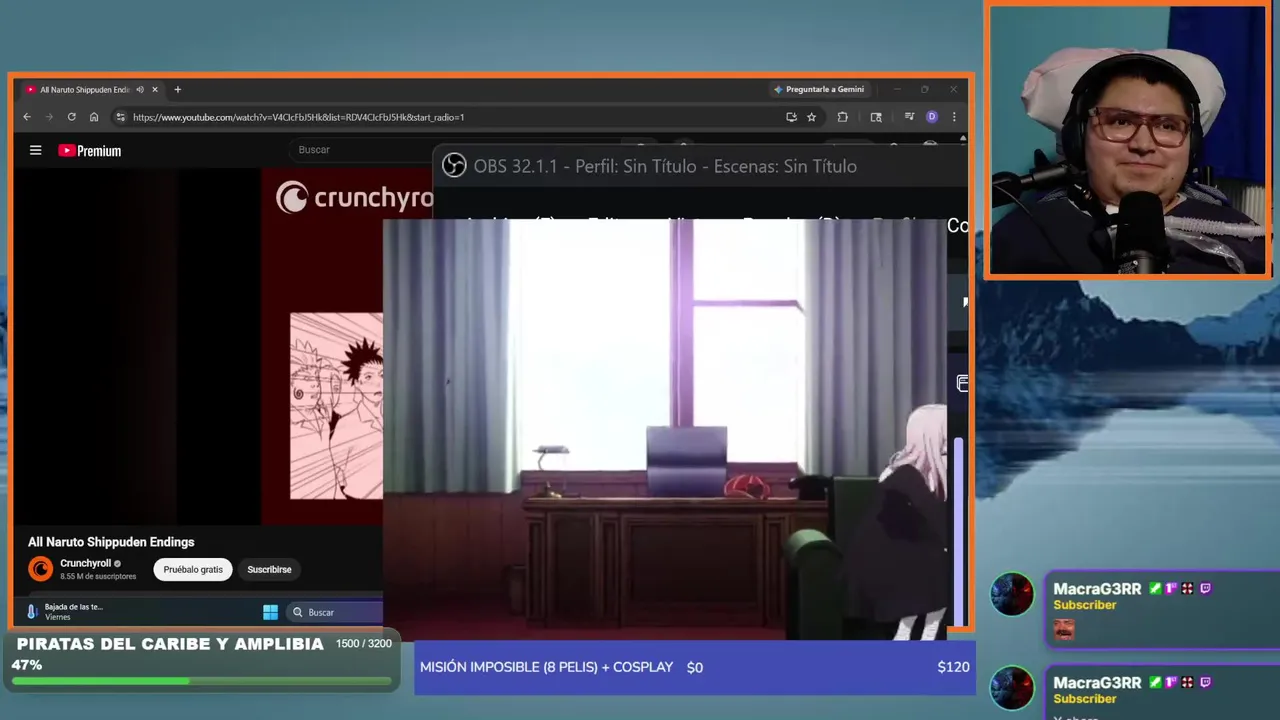Open the Windows Start button
Screen dimensions: 1280x720
coord(270,612)
